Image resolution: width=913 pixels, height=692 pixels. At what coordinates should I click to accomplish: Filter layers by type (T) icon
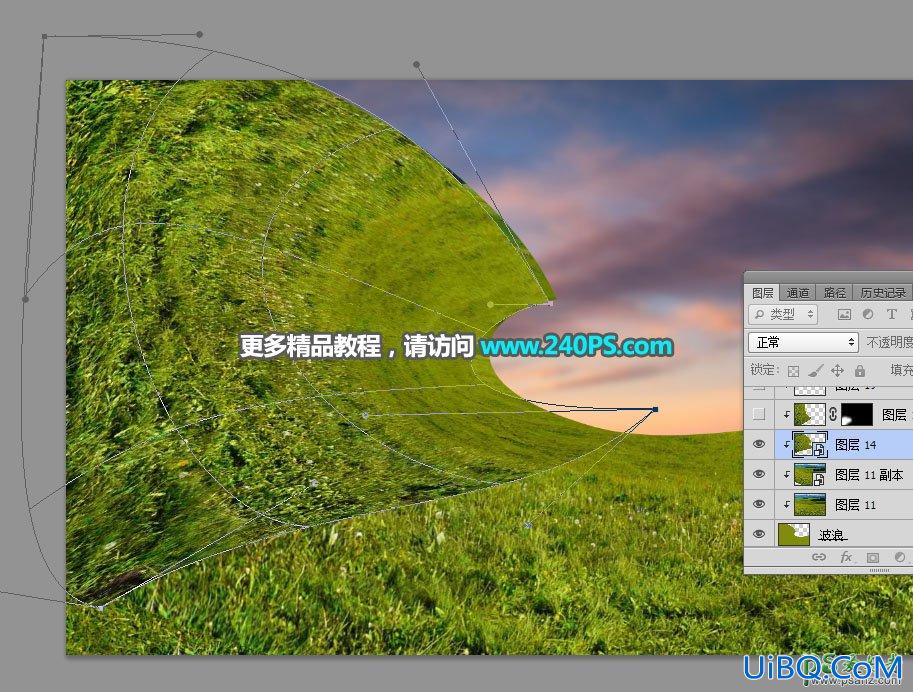click(x=891, y=315)
